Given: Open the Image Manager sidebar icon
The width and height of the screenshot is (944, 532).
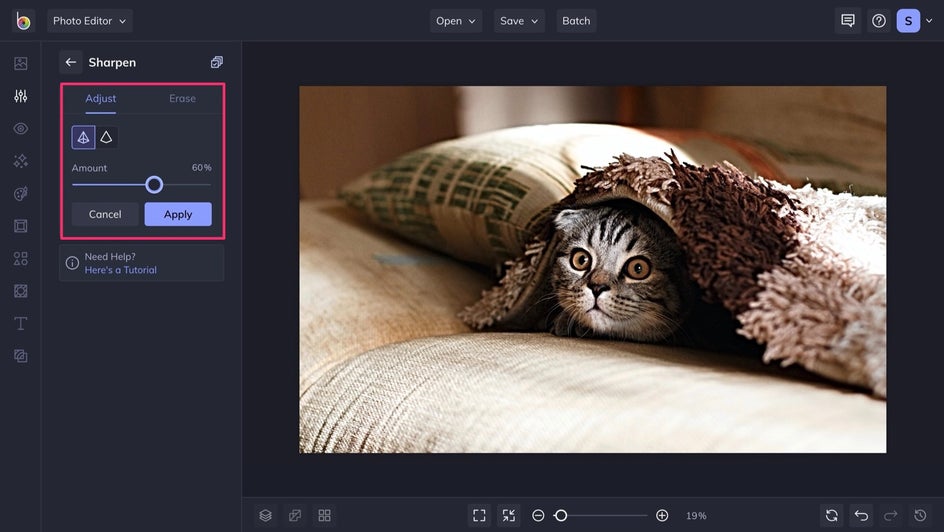Looking at the screenshot, I should pos(20,63).
